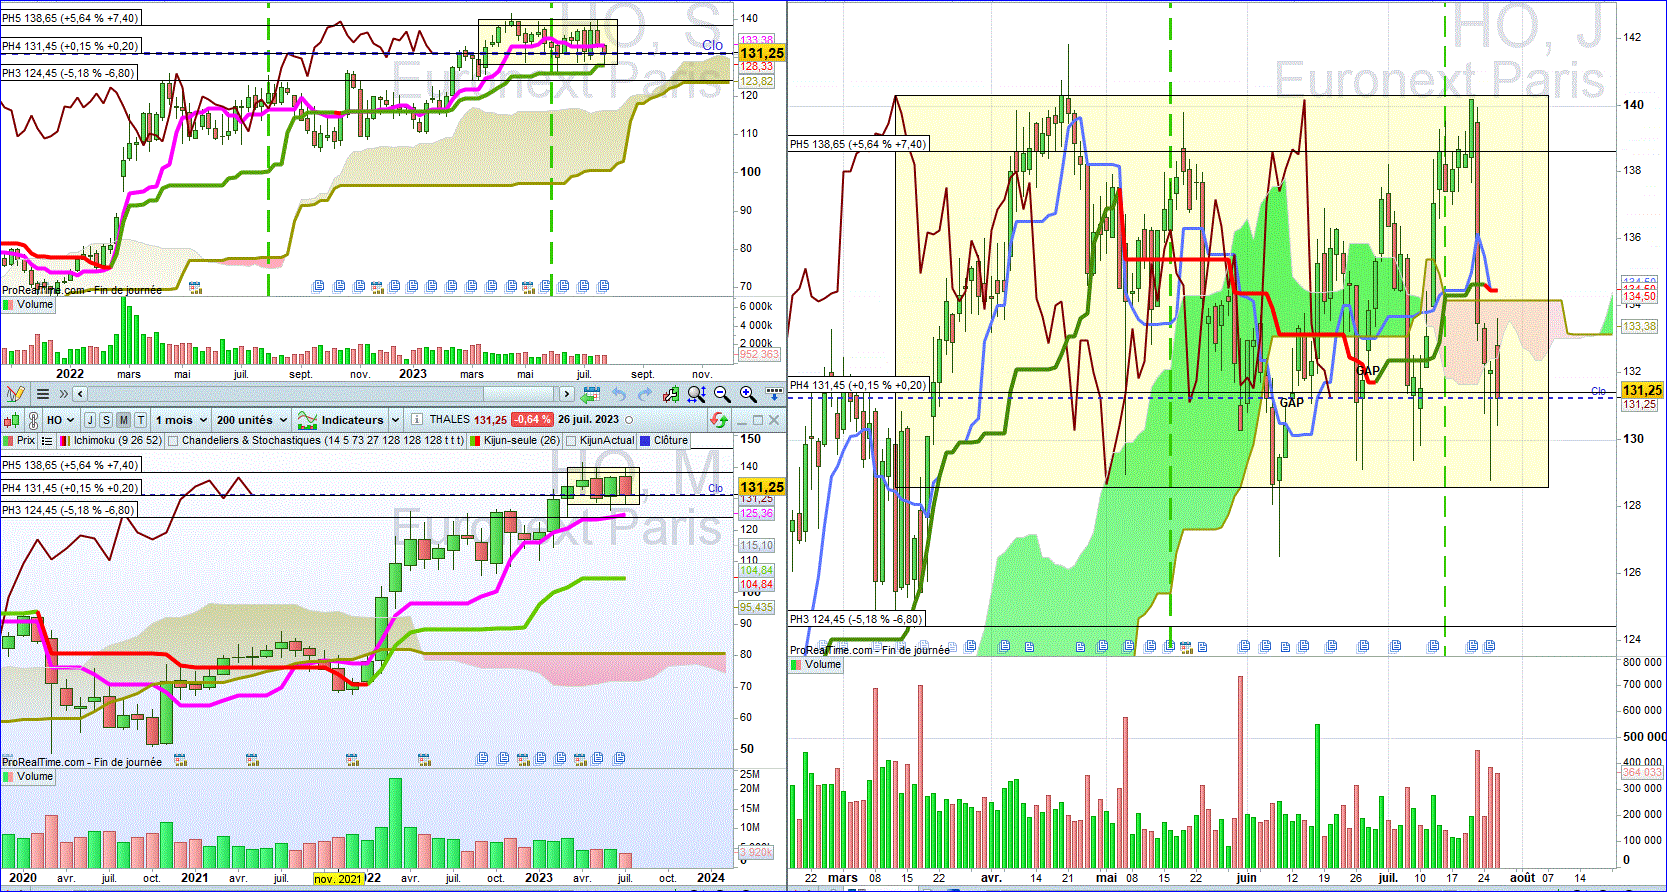This screenshot has width=1667, height=892.
Task: Click the PH4 131,45 label on daily chart
Action: (x=858, y=385)
